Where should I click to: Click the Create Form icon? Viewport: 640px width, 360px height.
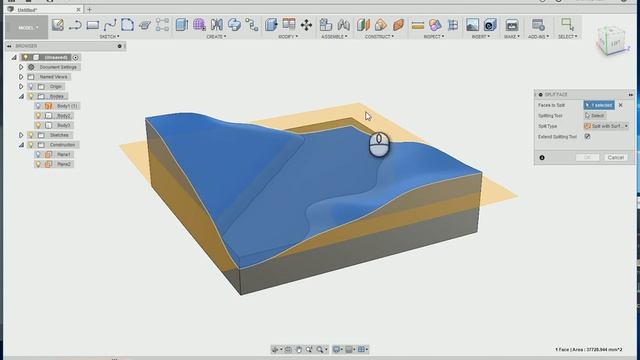[x=199, y=25]
